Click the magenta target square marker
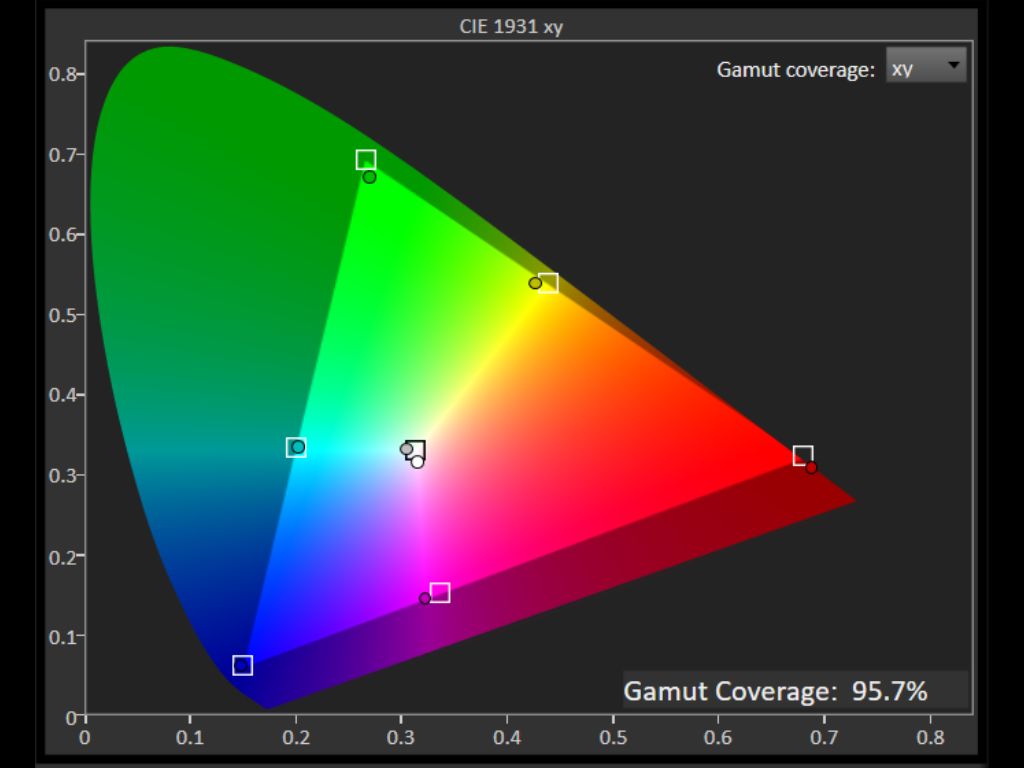The height and width of the screenshot is (768, 1024). pyautogui.click(x=440, y=593)
